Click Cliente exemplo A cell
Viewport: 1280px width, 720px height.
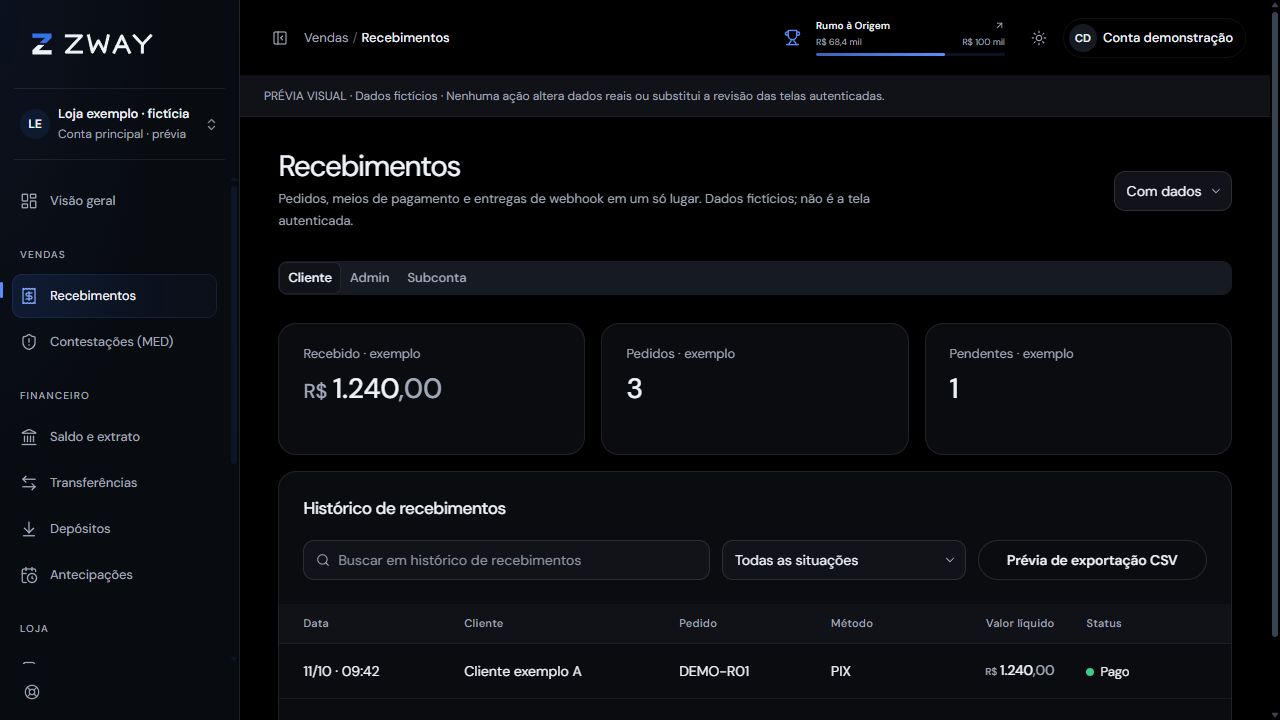(x=523, y=671)
